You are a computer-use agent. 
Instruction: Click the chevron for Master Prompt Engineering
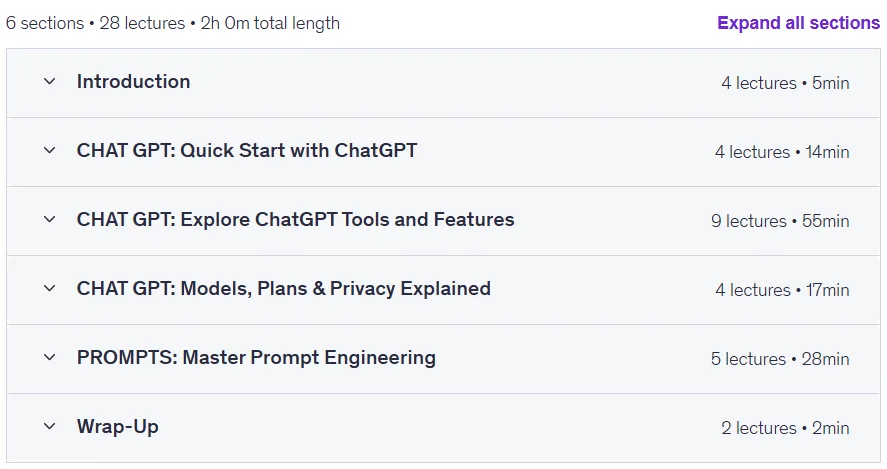point(50,358)
